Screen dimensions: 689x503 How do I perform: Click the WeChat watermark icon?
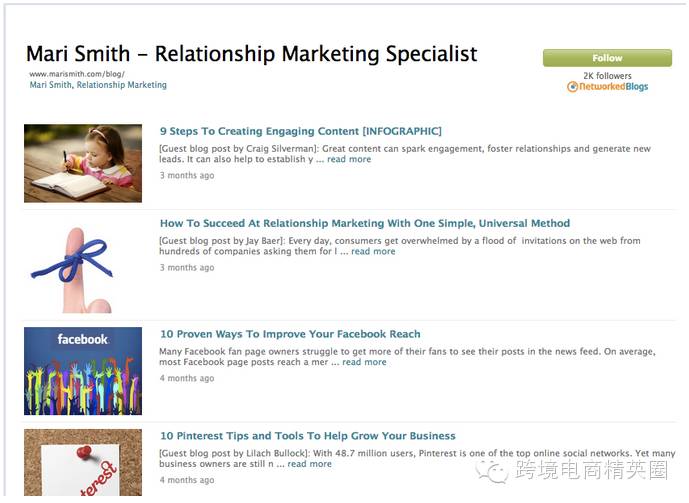[492, 471]
